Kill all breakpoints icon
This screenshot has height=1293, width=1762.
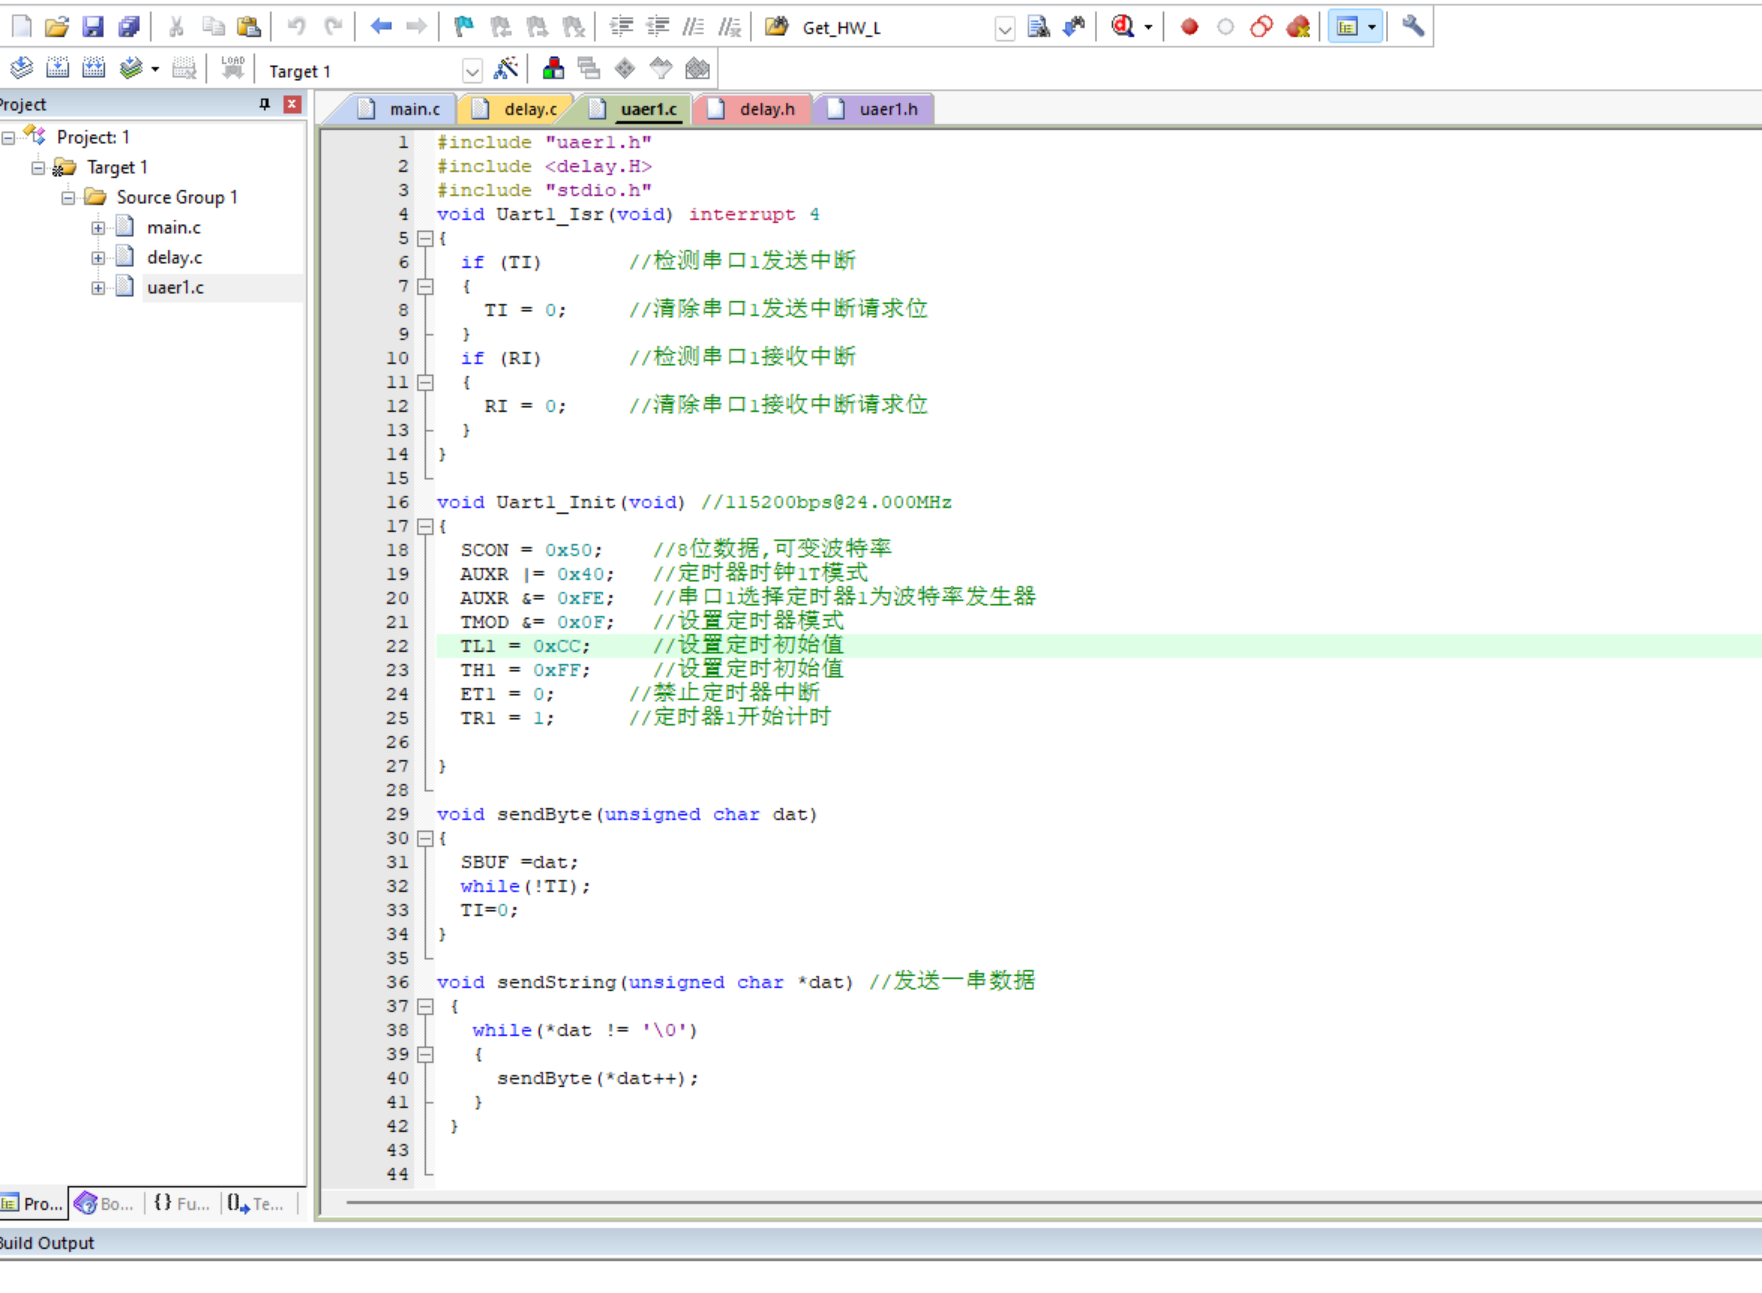click(x=1298, y=27)
